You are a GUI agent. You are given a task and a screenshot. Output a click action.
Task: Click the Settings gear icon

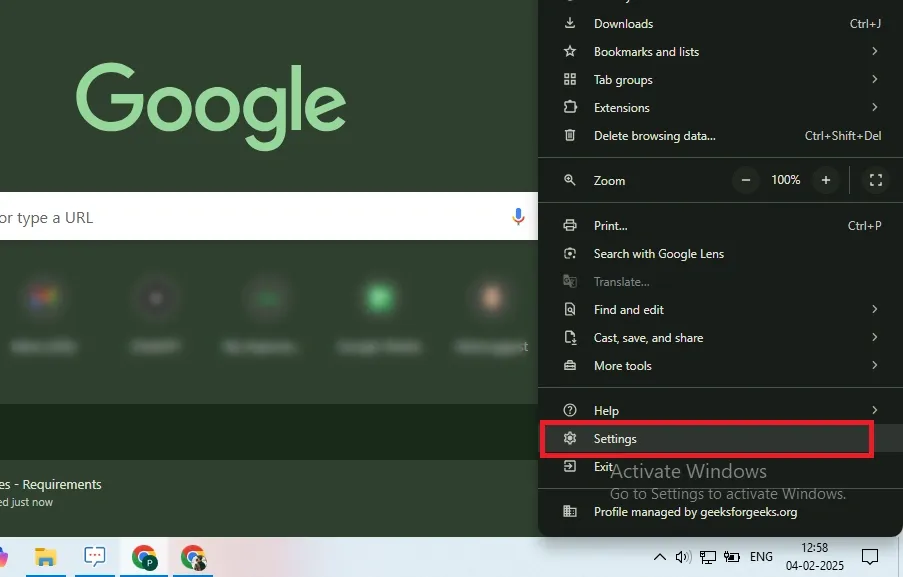[570, 438]
